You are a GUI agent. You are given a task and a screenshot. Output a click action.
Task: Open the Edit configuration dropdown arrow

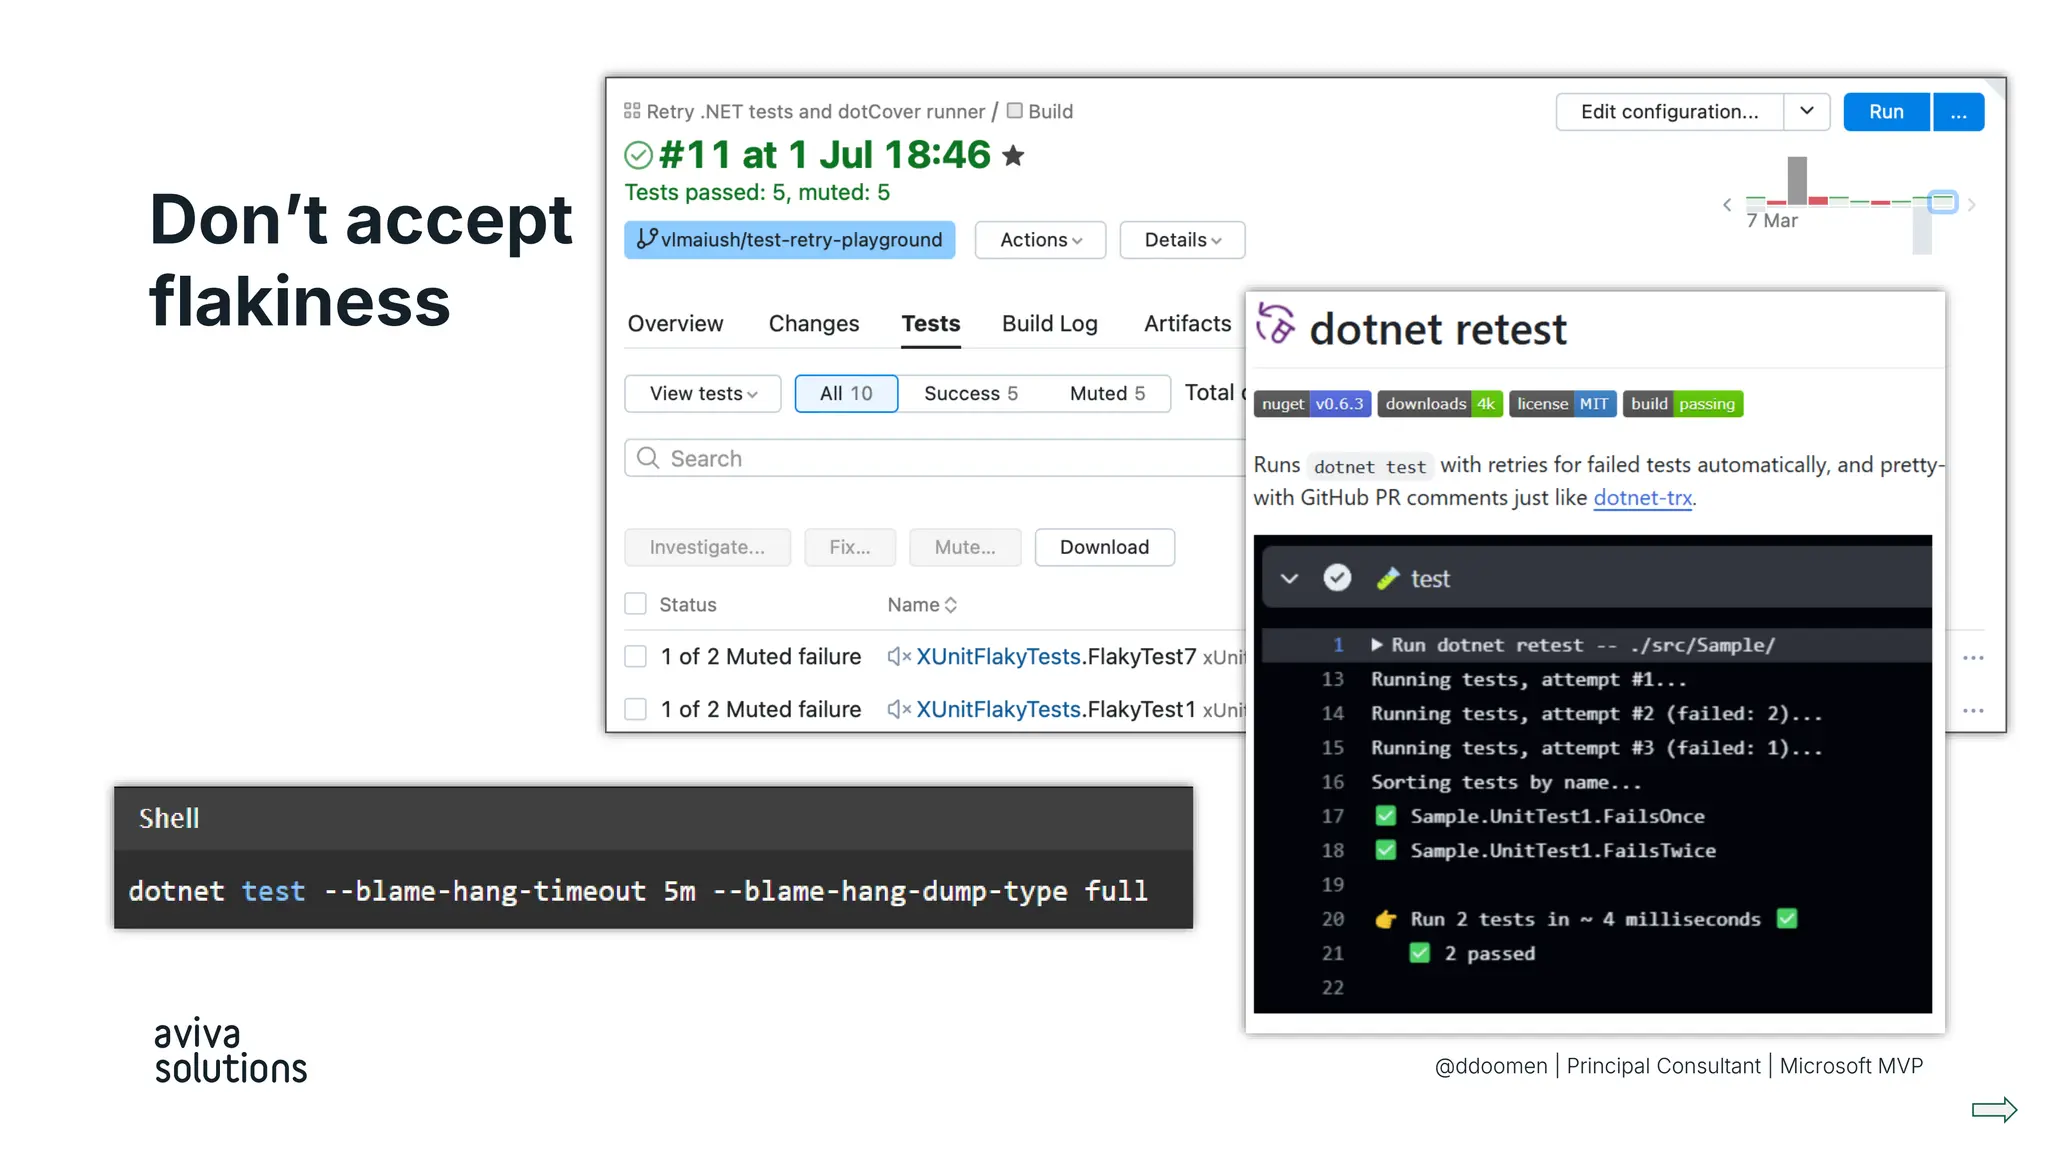click(1806, 111)
